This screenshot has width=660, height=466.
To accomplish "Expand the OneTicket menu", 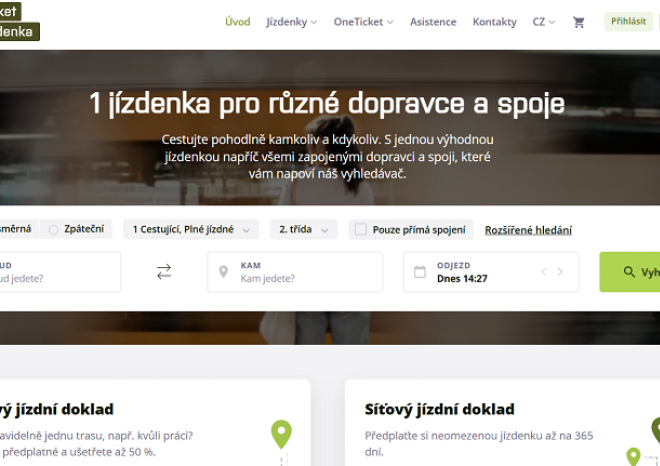I will [364, 22].
